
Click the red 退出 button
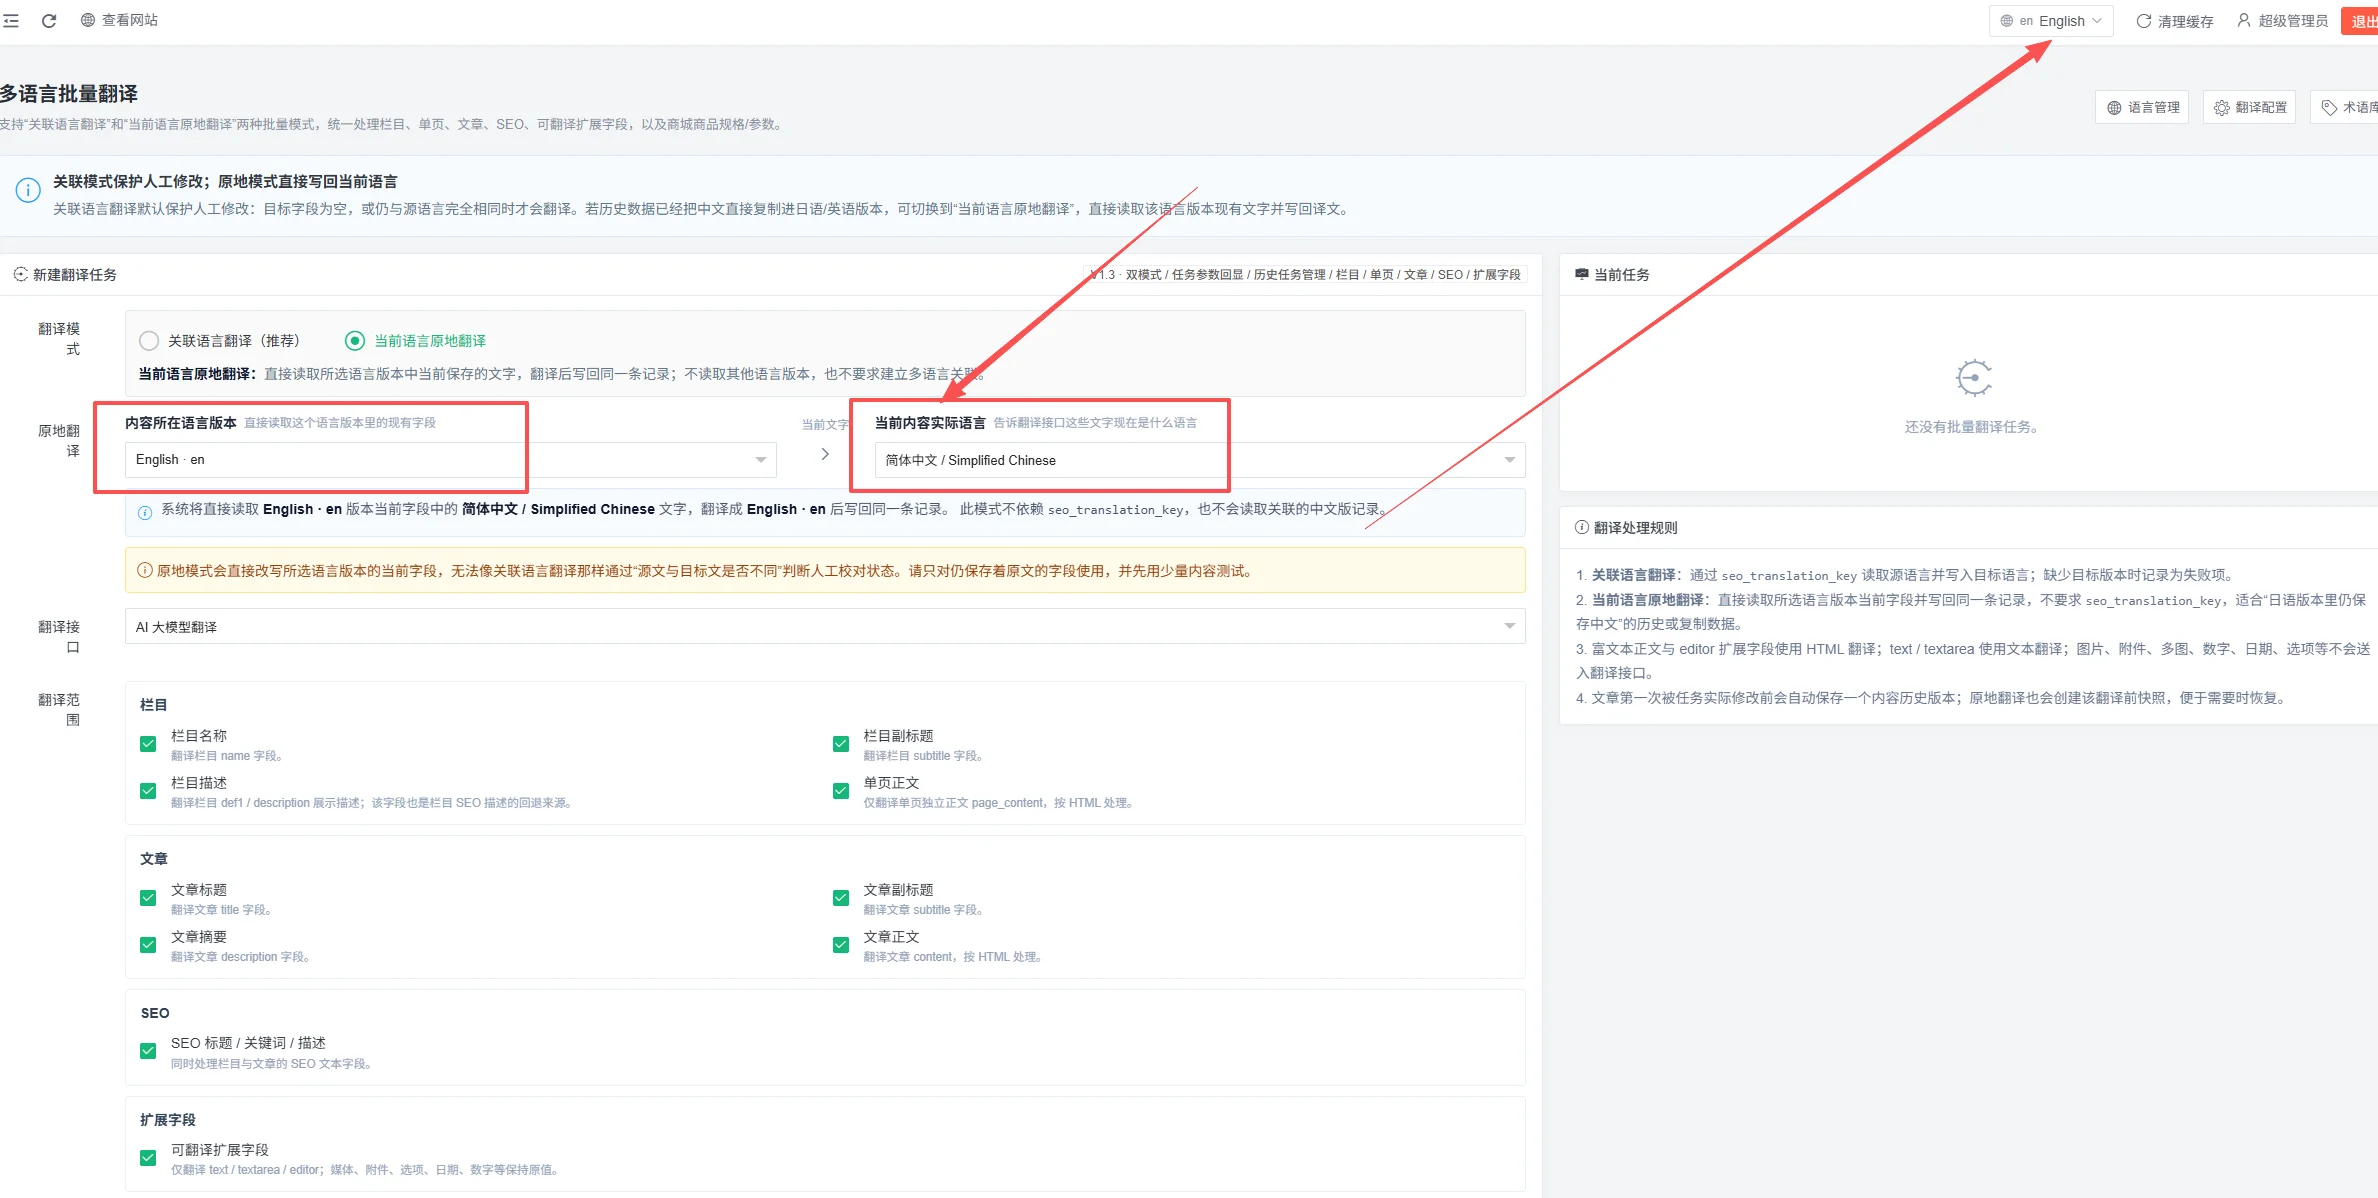[x=2361, y=21]
